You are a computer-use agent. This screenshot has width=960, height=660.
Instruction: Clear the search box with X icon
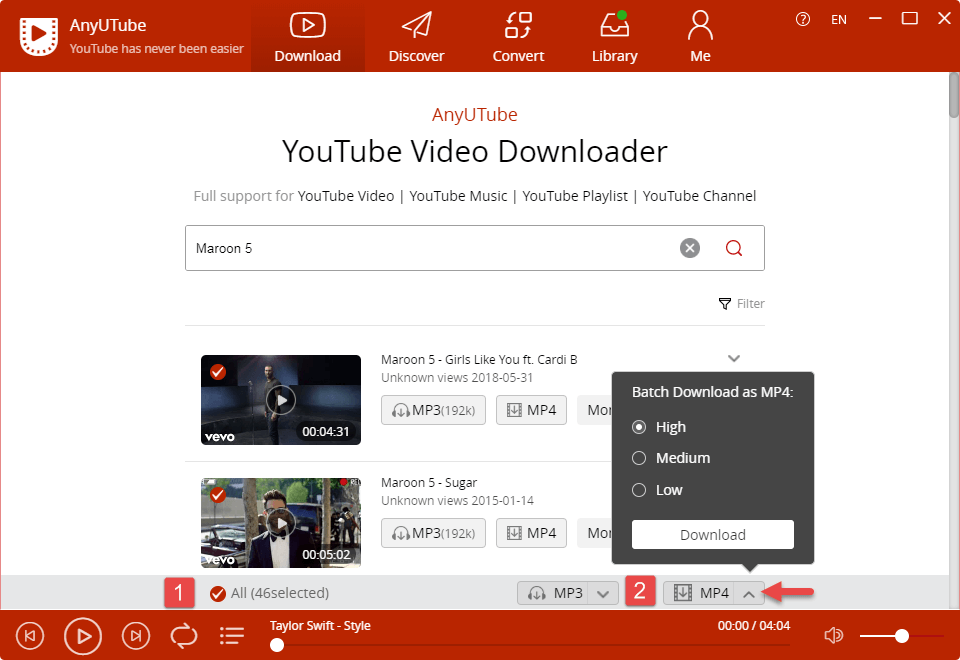click(x=690, y=248)
